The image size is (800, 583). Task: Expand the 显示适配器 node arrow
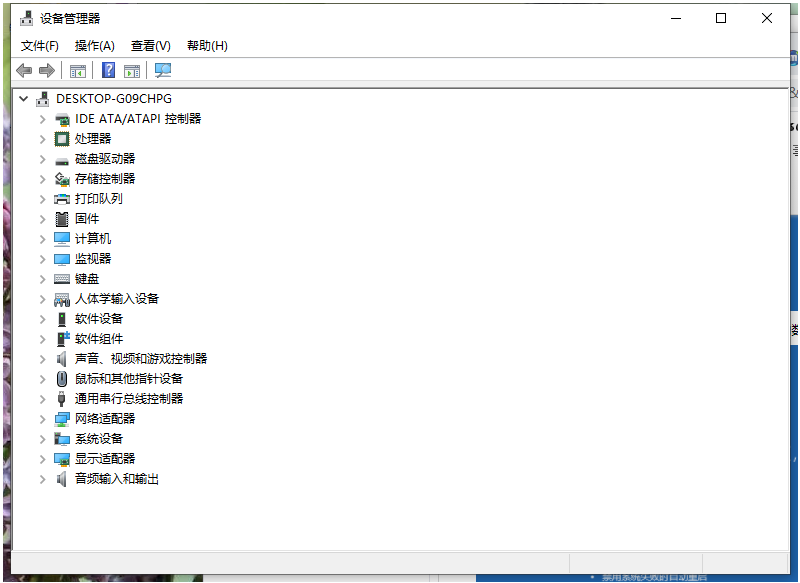(x=42, y=459)
